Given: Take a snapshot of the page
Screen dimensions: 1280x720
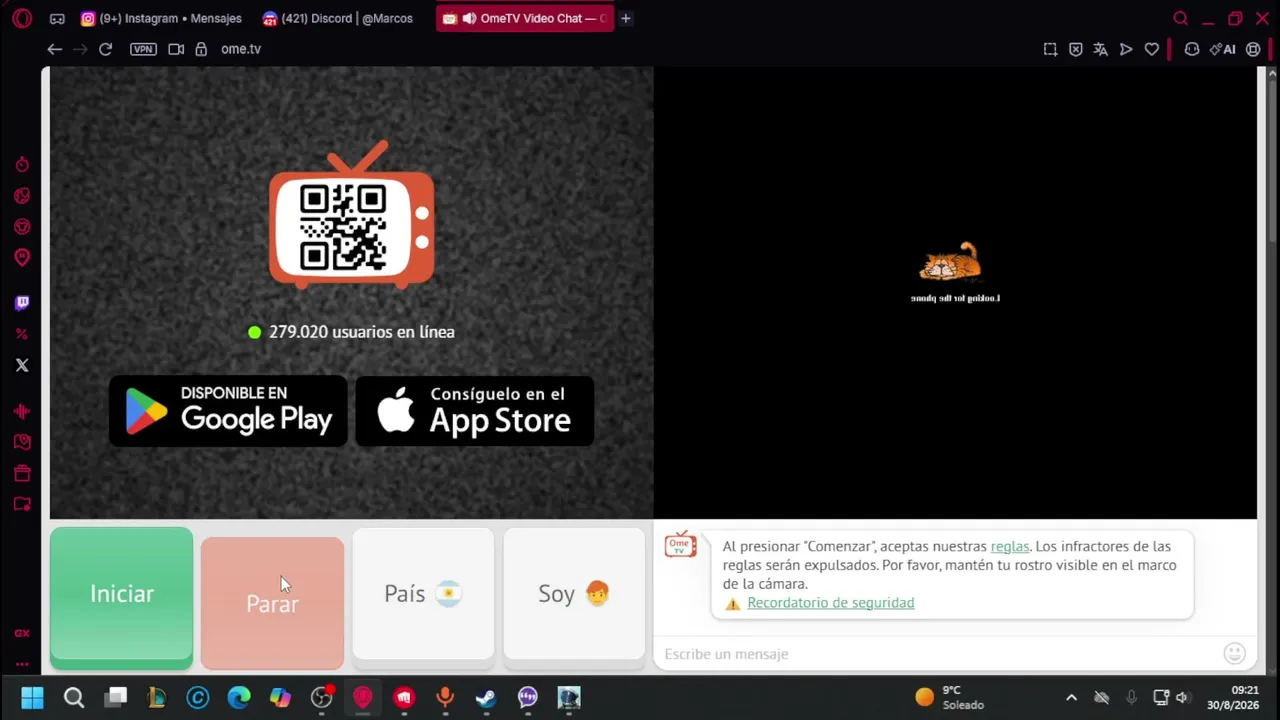Looking at the screenshot, I should click(1050, 49).
